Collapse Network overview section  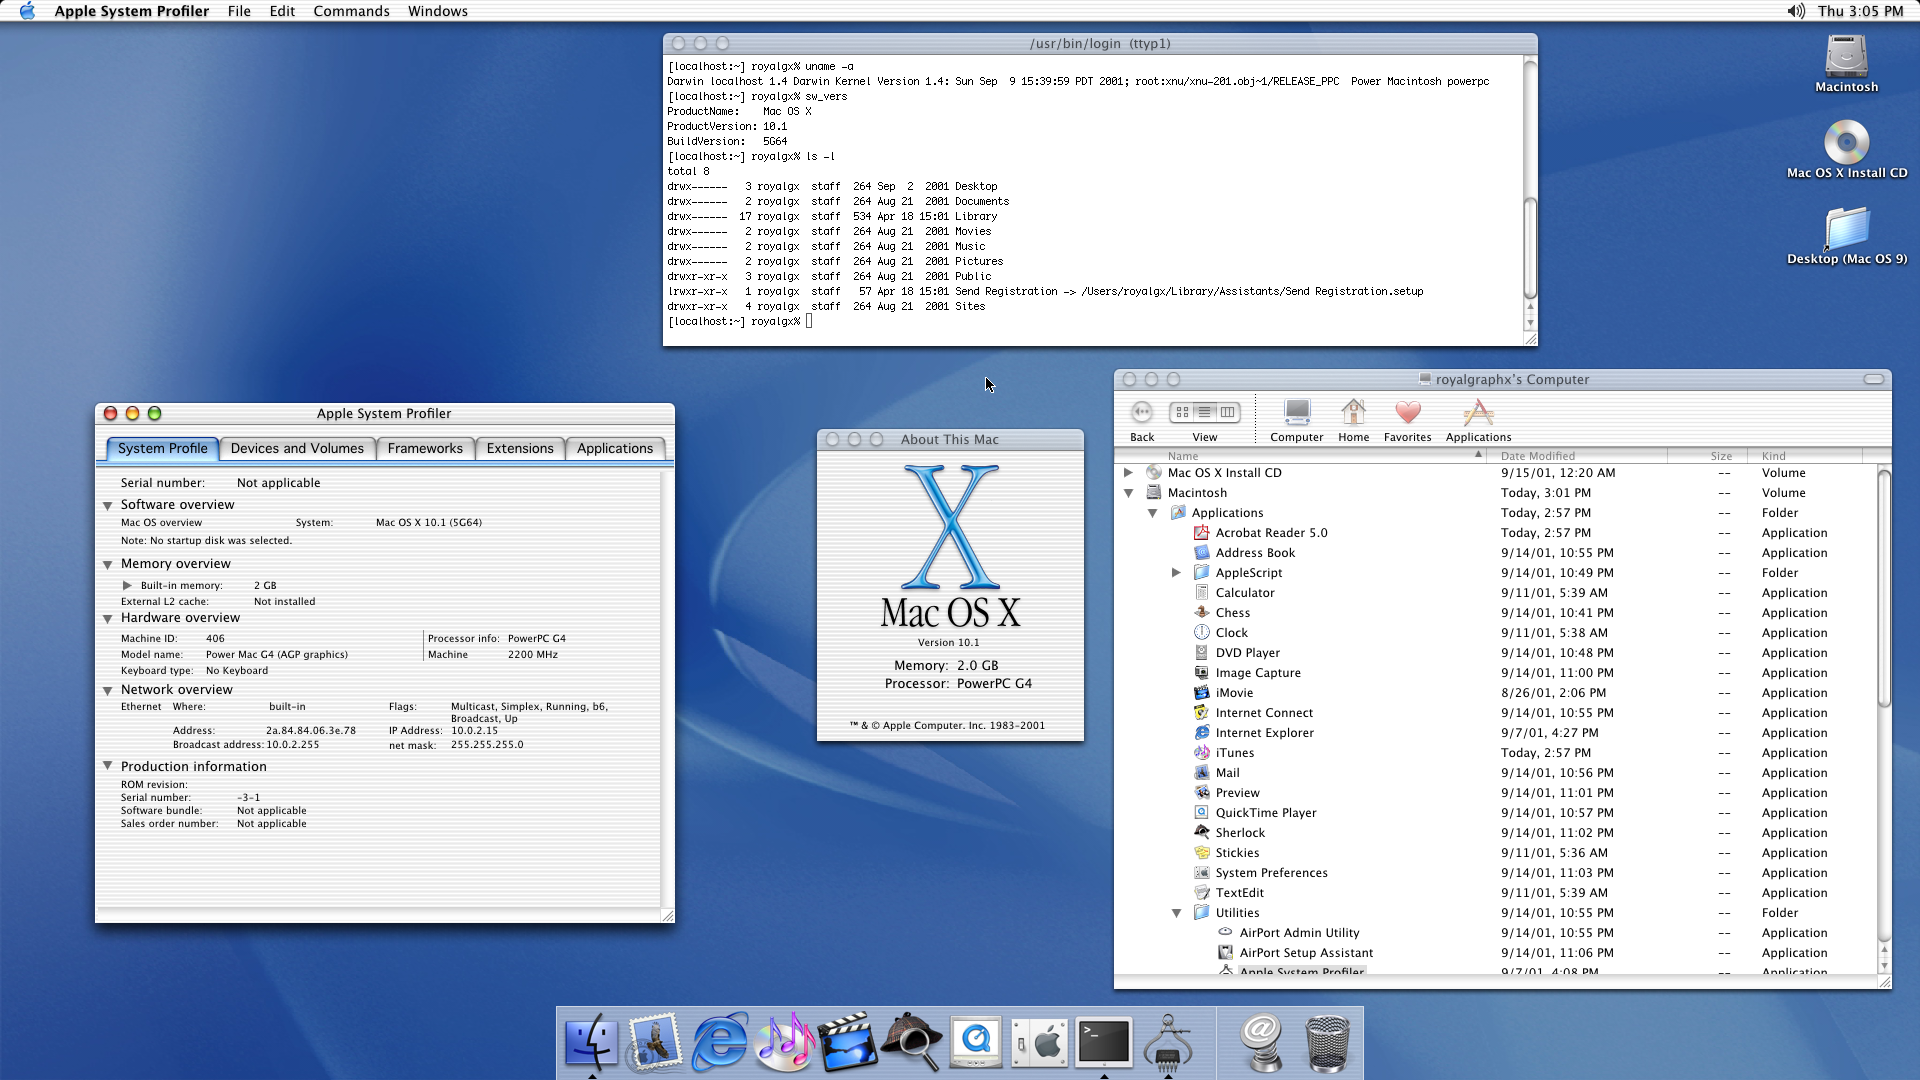click(x=107, y=691)
